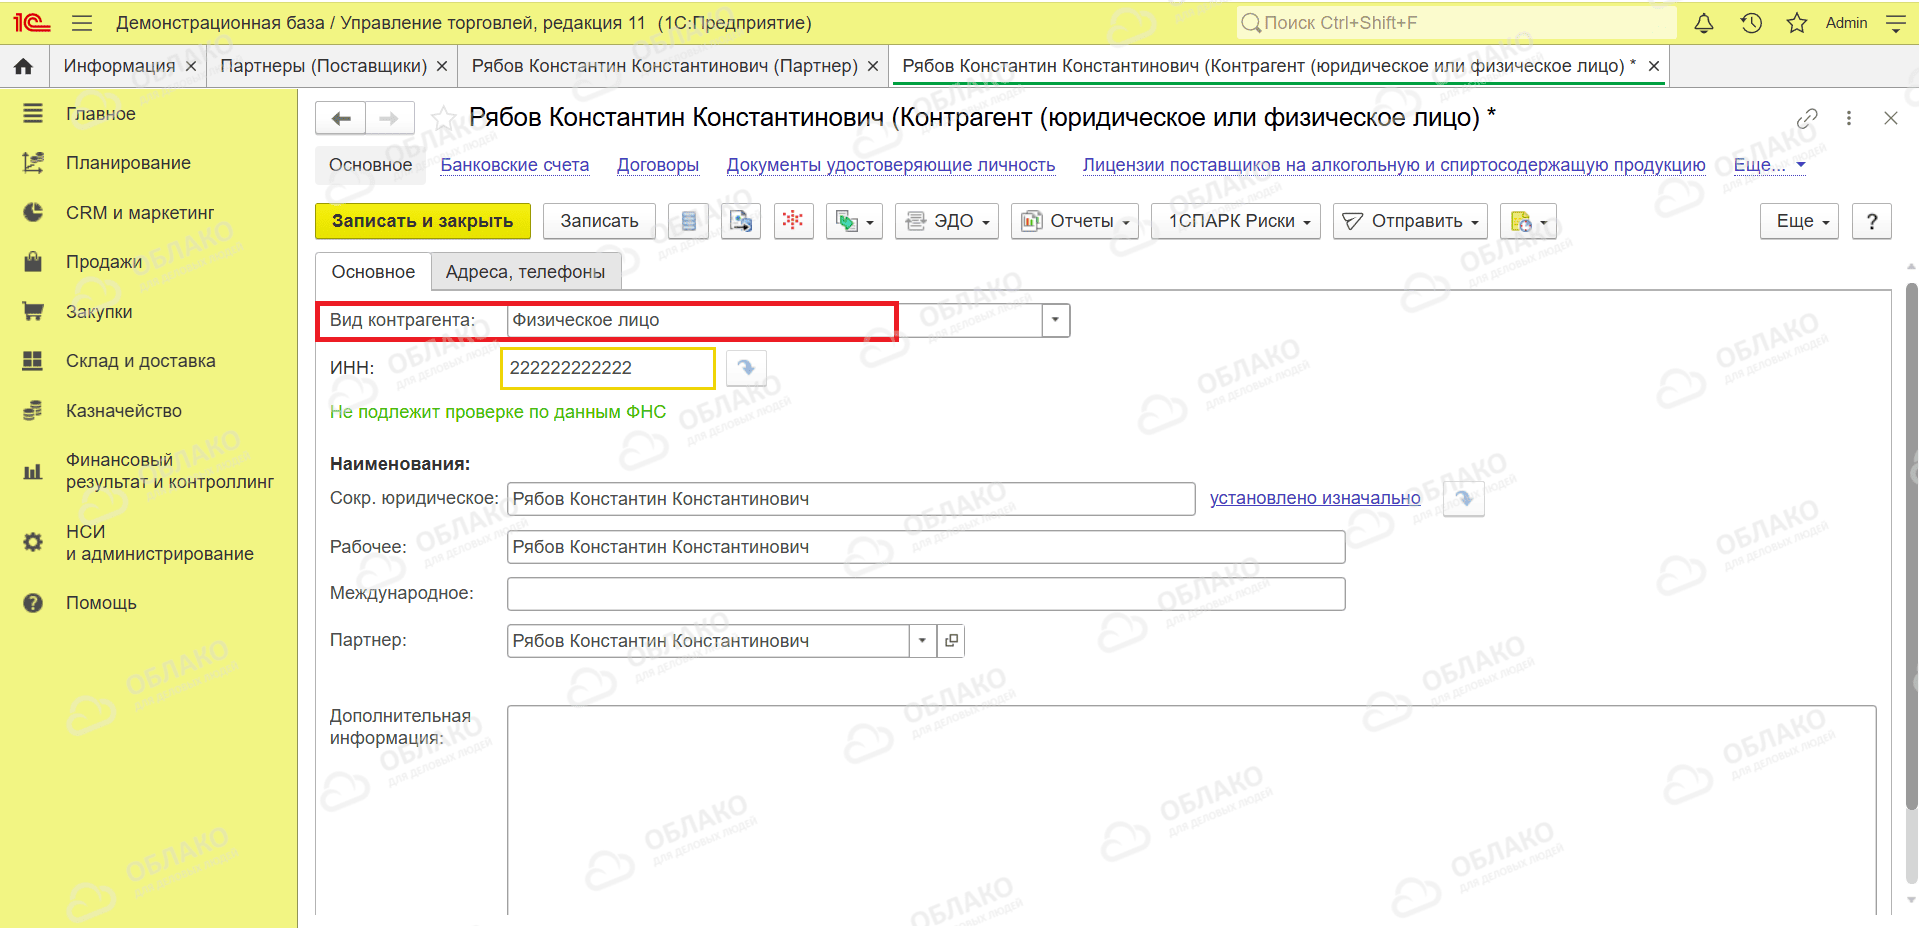Click into the ИНН input field
1919x928 pixels.
tap(607, 368)
